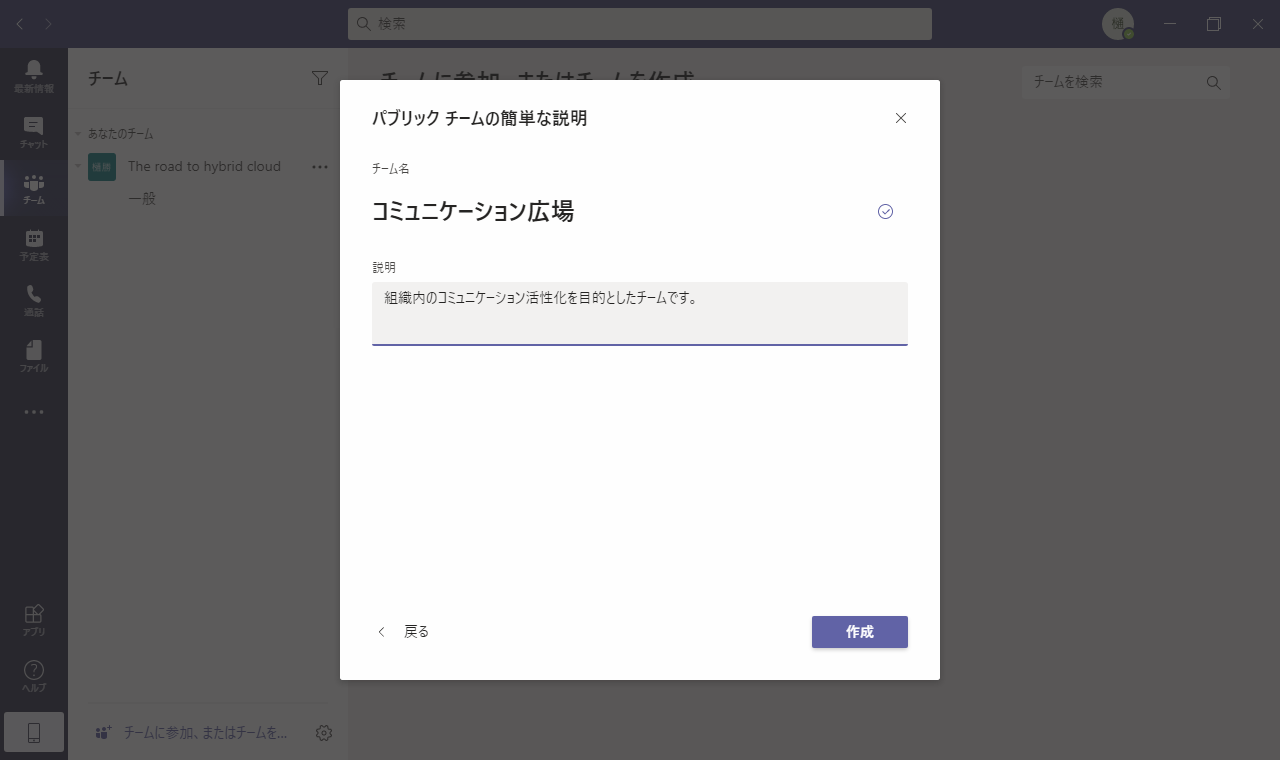Select the Teams (チーム) sidebar icon
Viewport: 1280px width, 760px height.
point(34,188)
